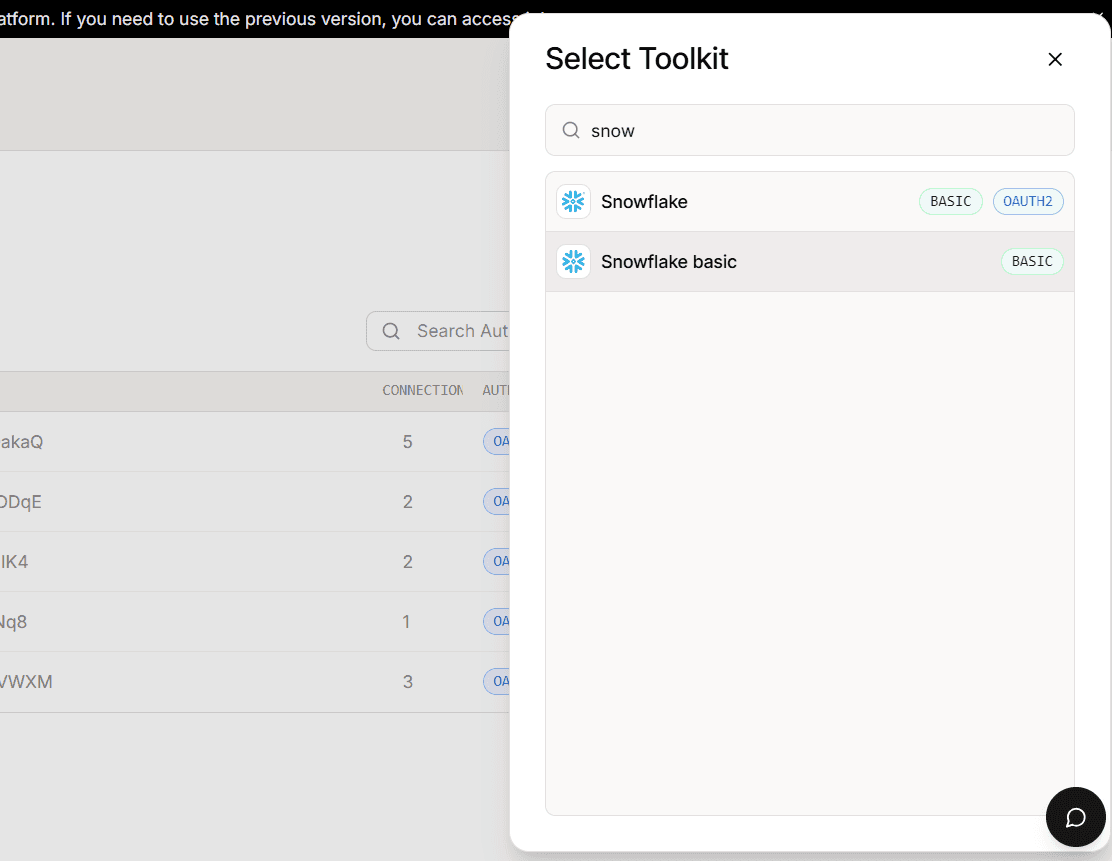Open the row ending in DDqE
The width and height of the screenshot is (1112, 861).
(255, 502)
